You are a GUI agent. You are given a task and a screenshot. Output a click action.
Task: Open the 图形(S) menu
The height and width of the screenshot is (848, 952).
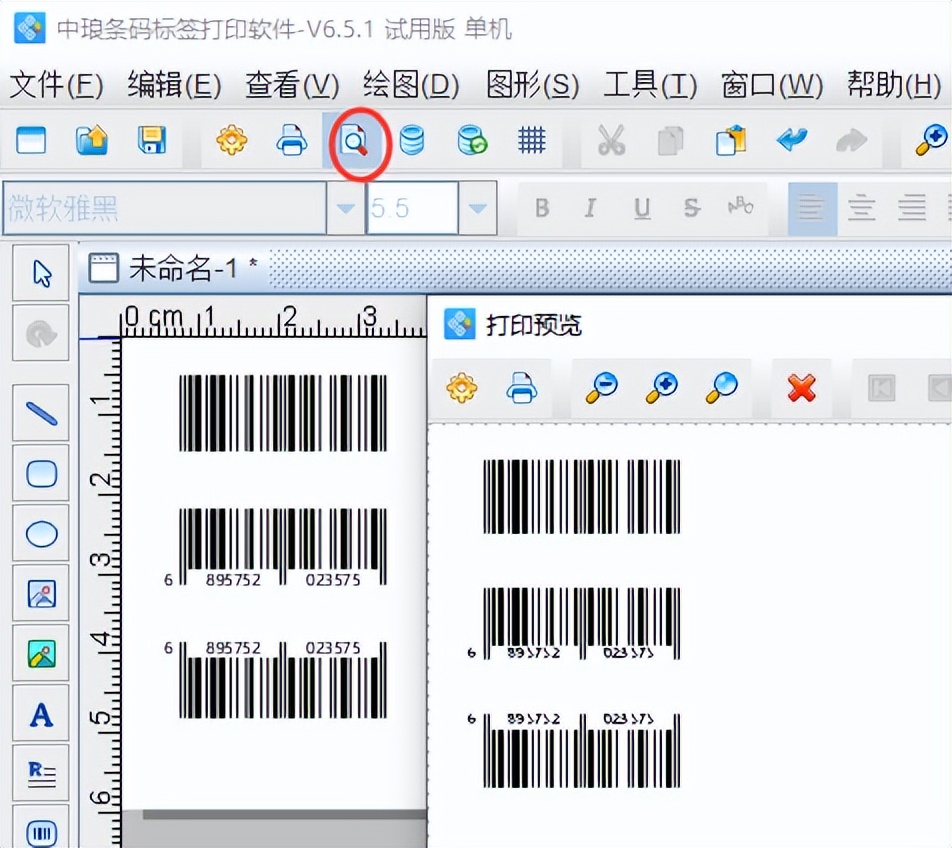532,84
